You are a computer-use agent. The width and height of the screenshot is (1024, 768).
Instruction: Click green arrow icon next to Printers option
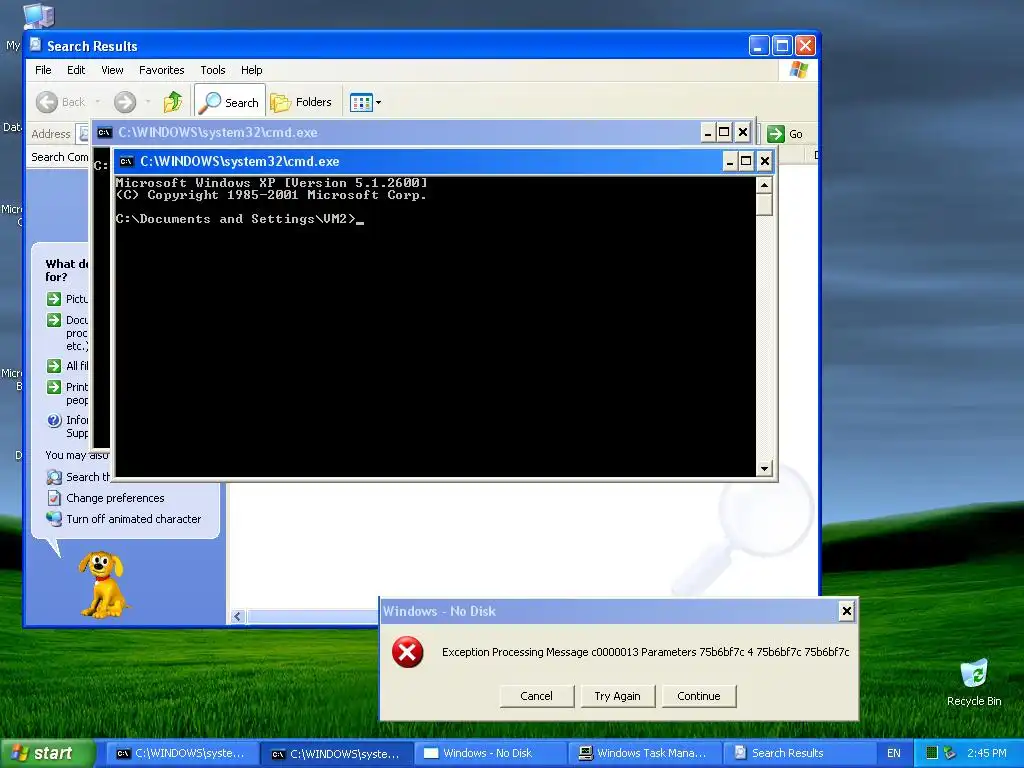54,387
